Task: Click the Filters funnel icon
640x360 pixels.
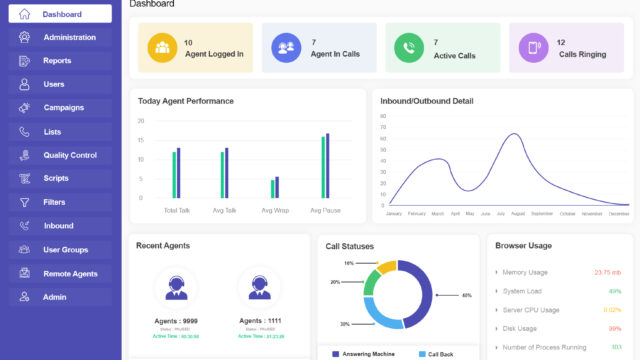Action: (24, 202)
